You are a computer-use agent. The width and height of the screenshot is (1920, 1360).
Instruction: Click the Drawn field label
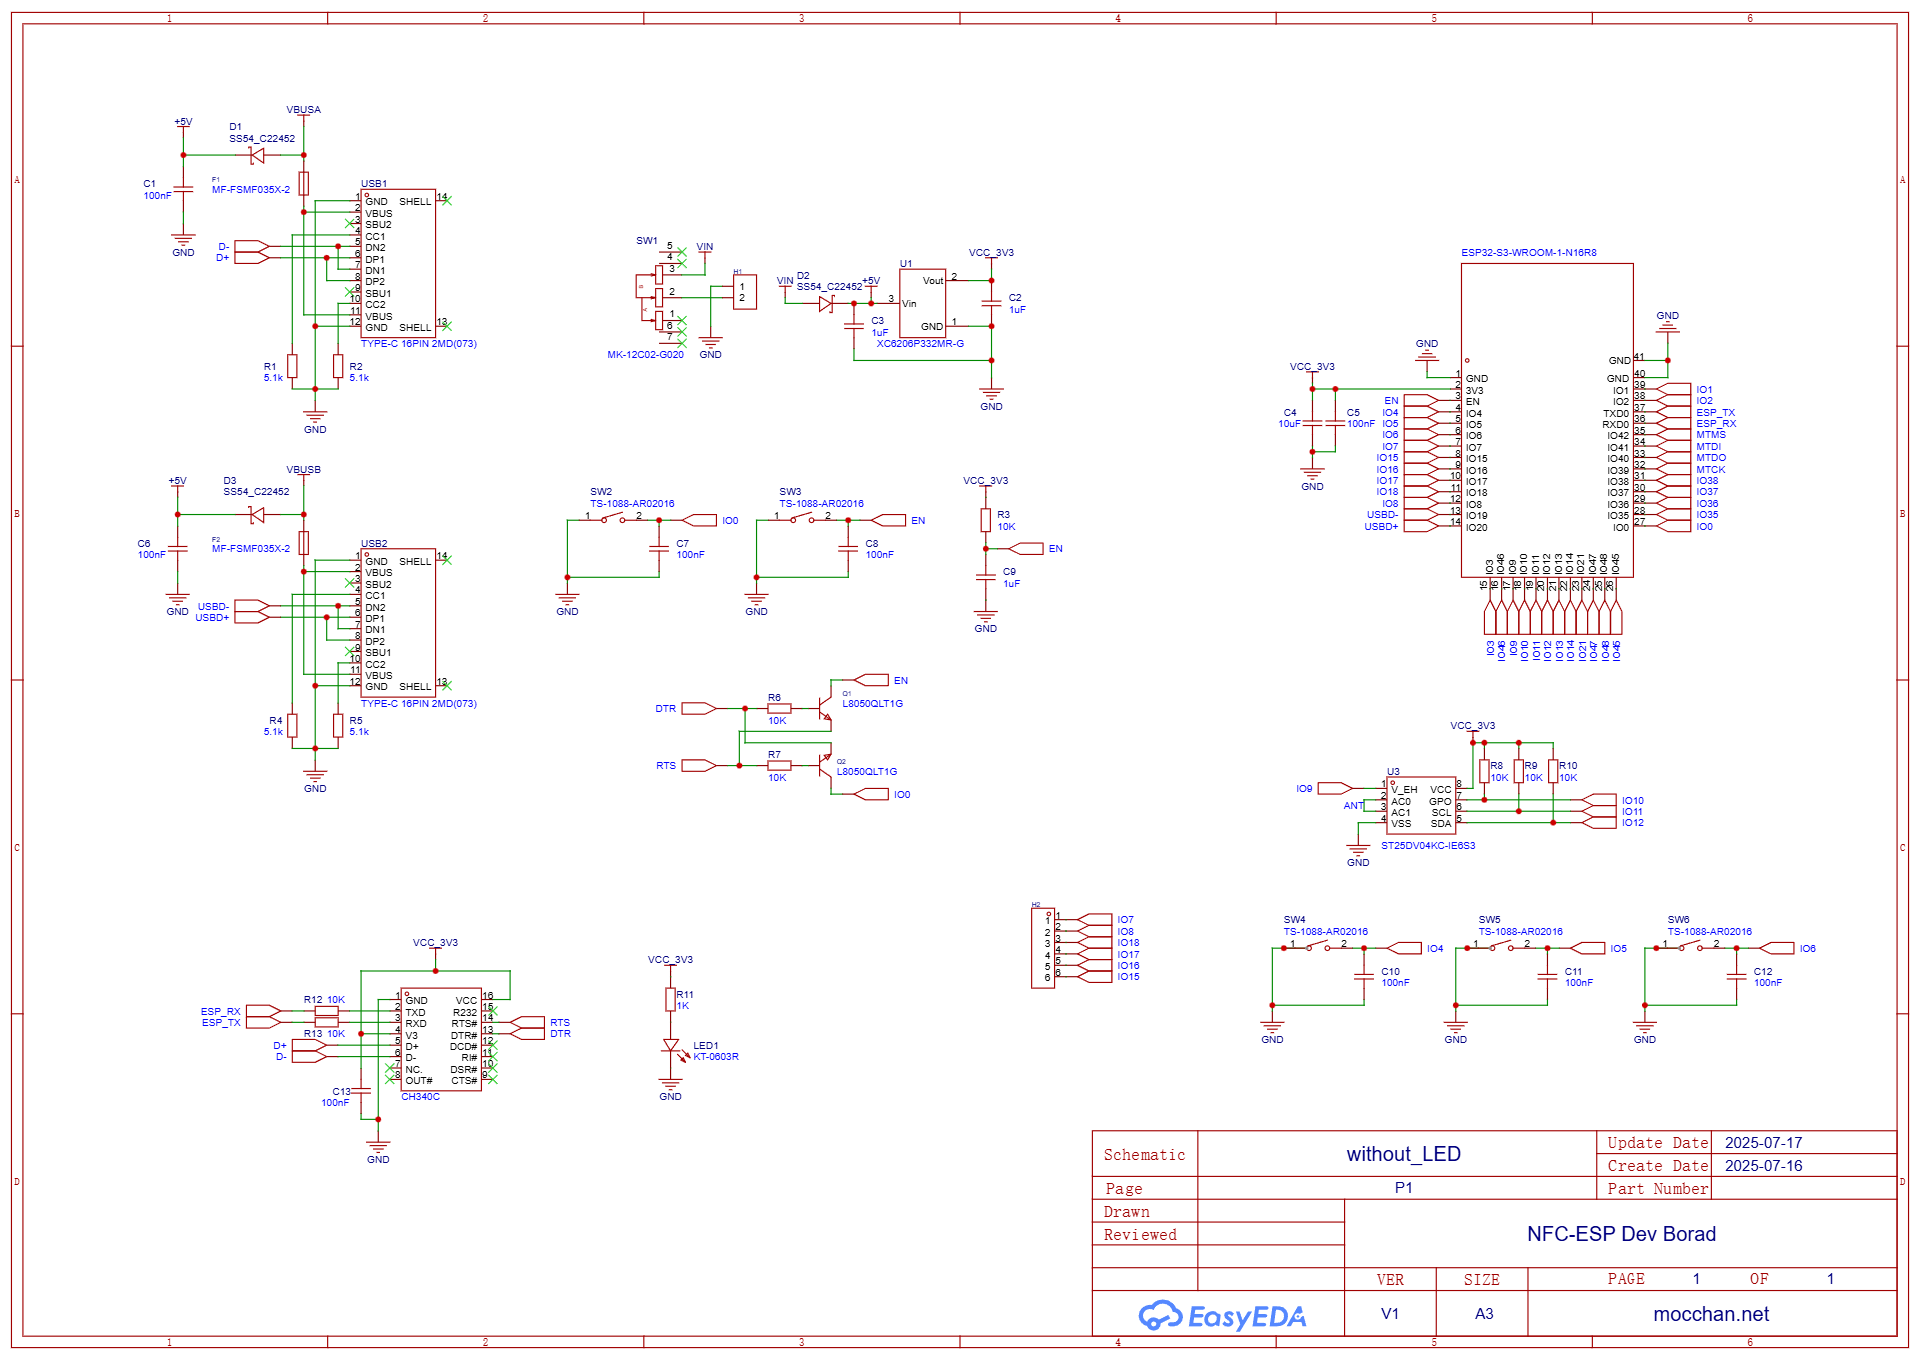(x=1126, y=1212)
